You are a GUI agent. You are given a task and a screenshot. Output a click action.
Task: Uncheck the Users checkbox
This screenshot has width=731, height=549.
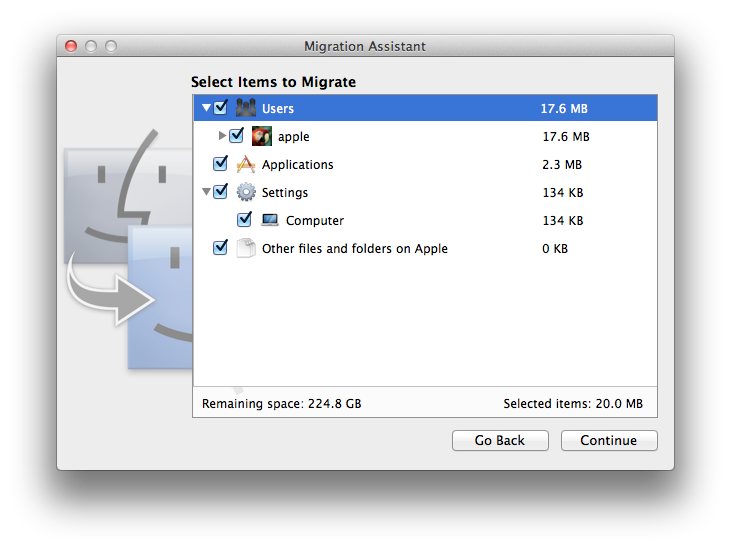(x=221, y=108)
